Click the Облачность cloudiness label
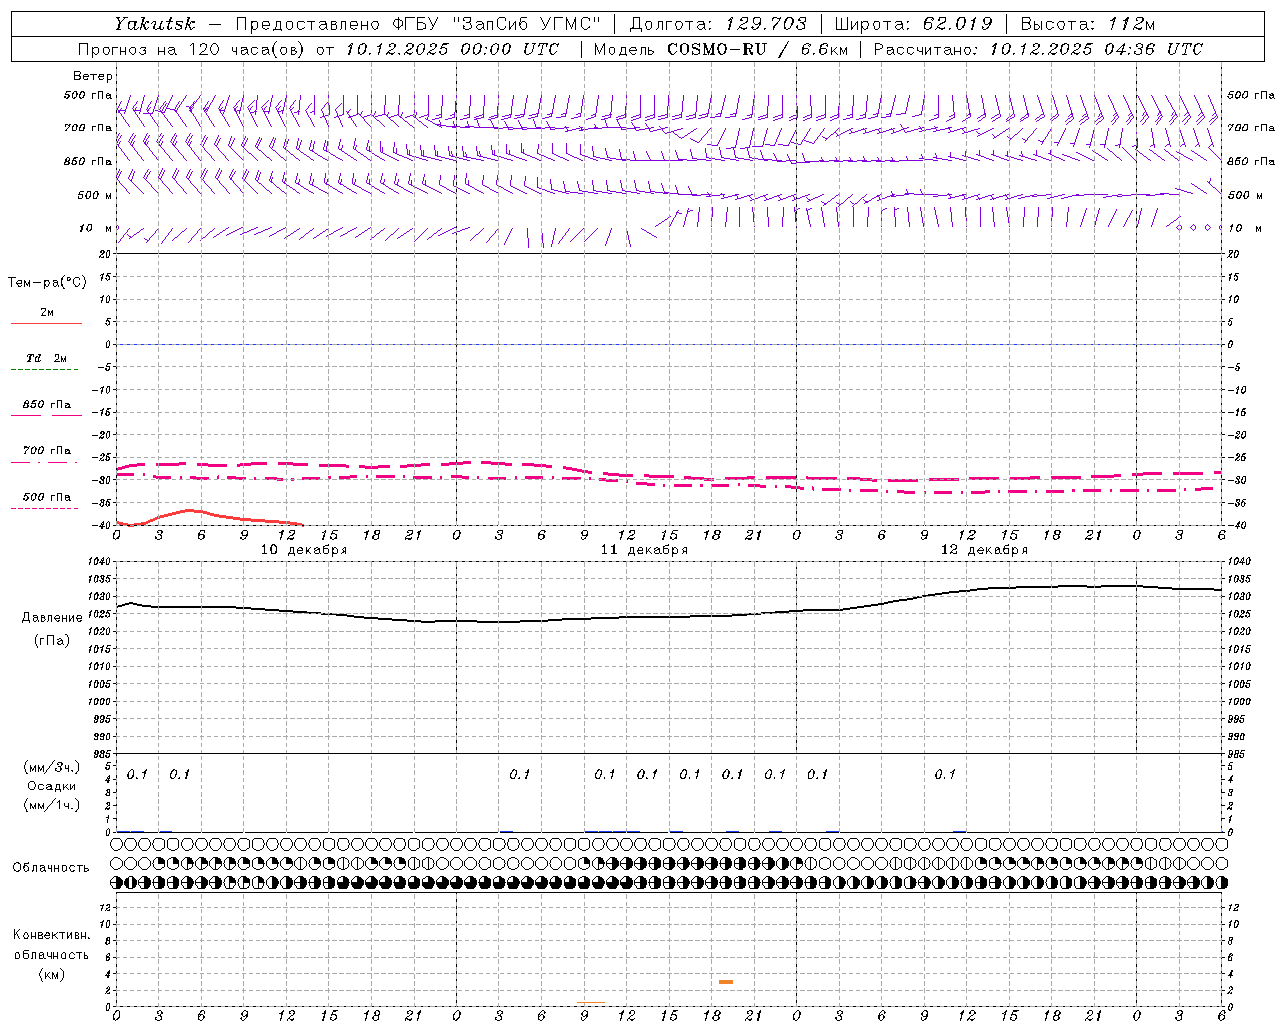This screenshot has height=1024, width=1280. (51, 868)
